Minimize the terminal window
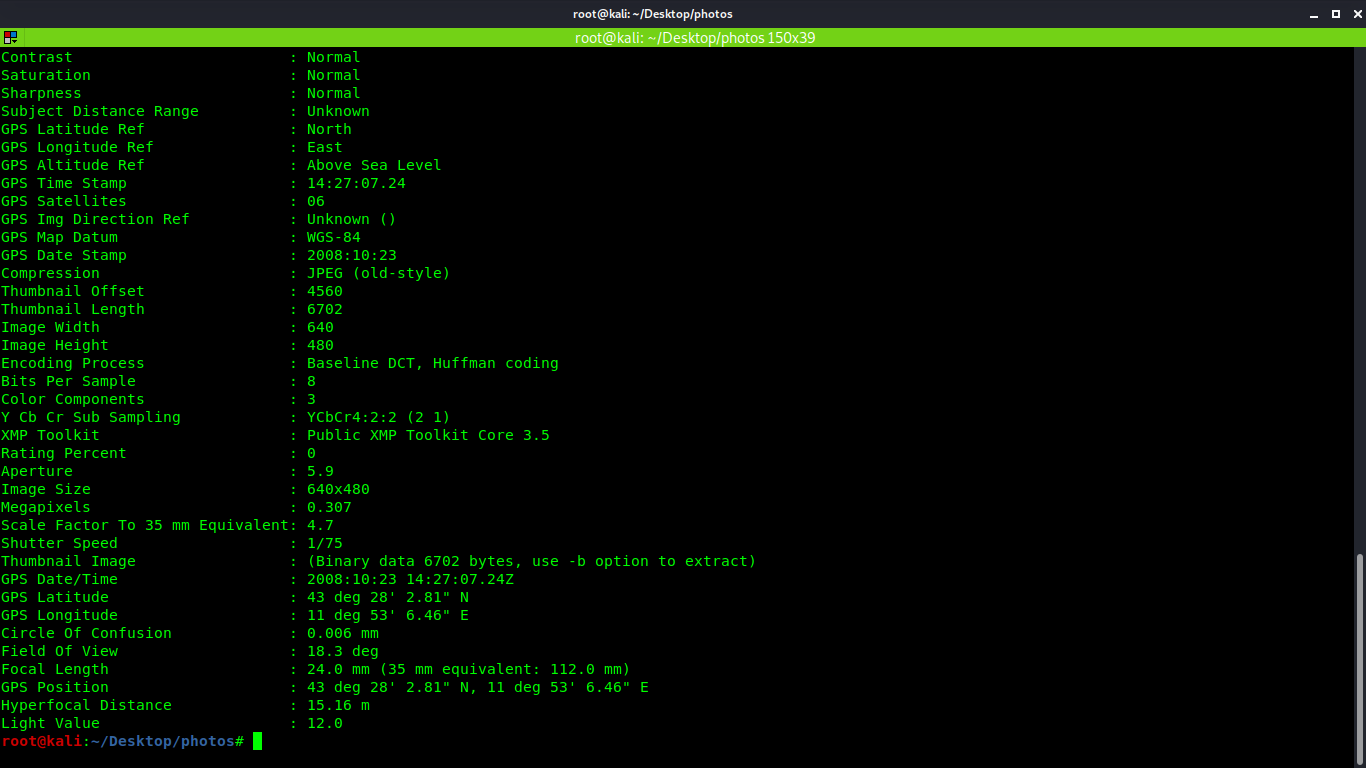The height and width of the screenshot is (768, 1366). (1315, 14)
